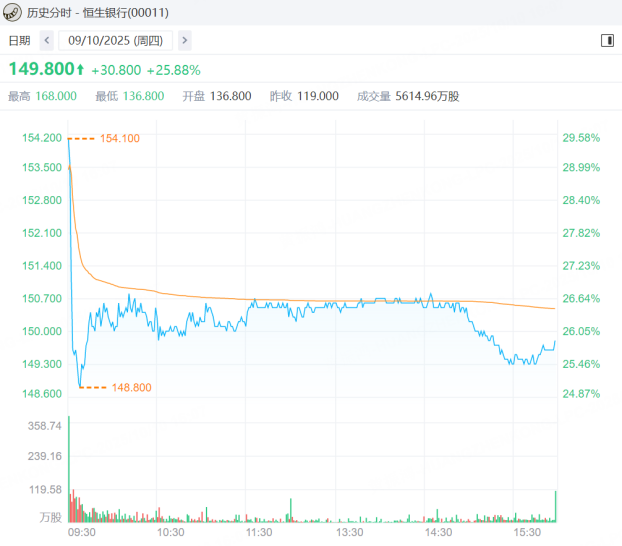Click the 15:30 time axis label
Screen dimensions: 622x546
527,532
